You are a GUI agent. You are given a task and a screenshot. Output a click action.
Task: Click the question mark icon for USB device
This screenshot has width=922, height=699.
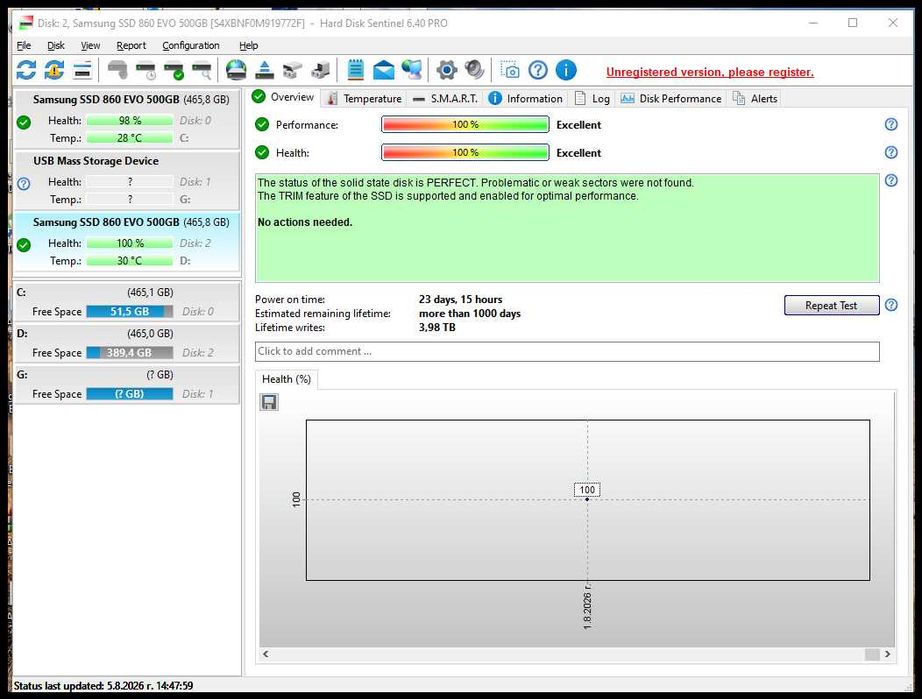click(24, 184)
